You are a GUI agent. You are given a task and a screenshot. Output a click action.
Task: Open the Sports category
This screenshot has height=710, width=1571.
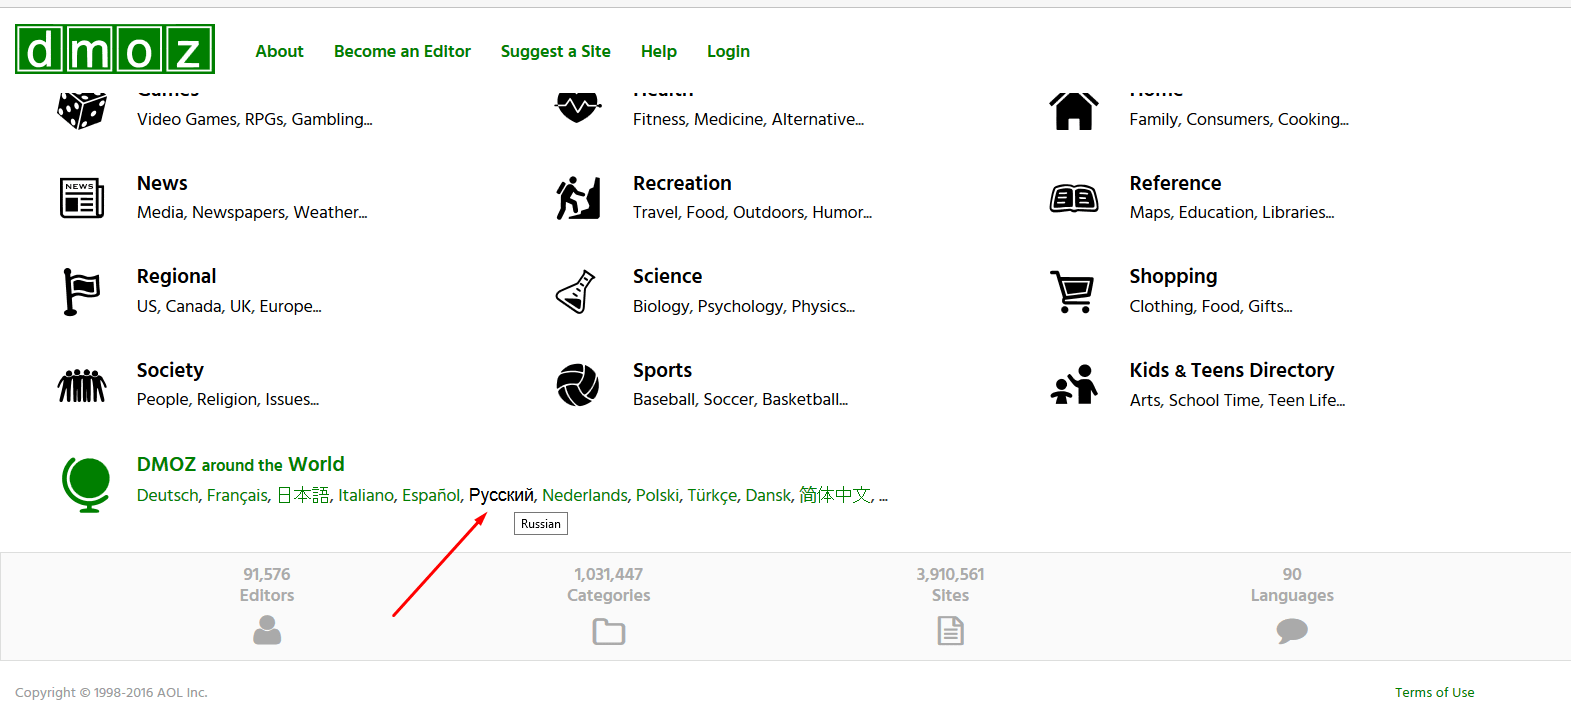coord(662,370)
